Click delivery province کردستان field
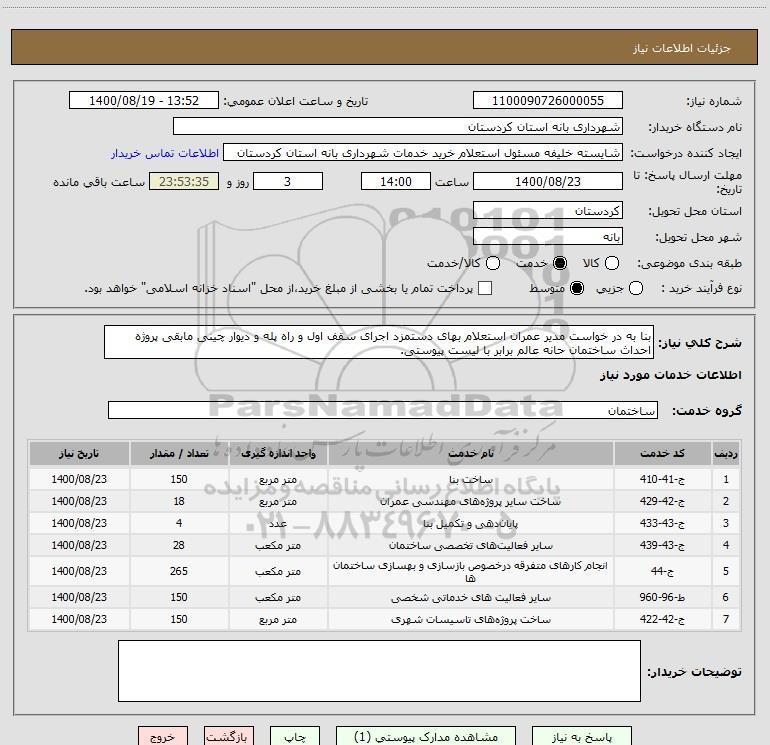770x745 pixels. click(x=548, y=211)
